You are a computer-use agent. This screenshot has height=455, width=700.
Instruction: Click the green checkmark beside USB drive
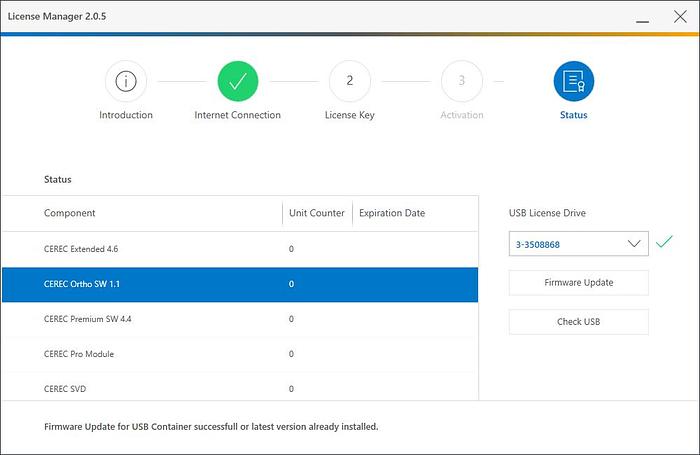coord(664,242)
